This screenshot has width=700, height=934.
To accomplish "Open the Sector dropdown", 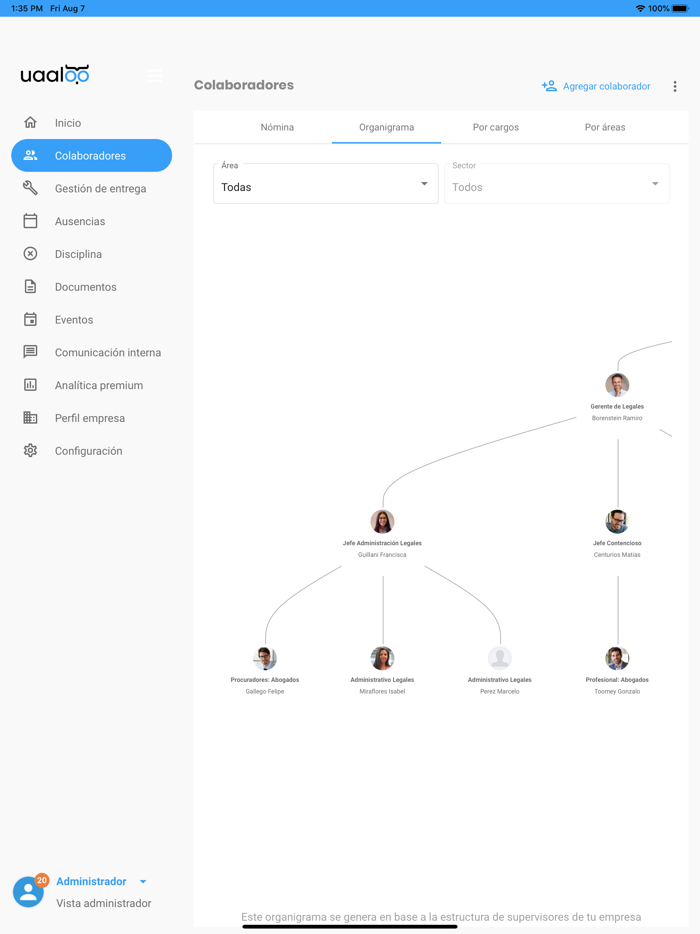I will [557, 184].
